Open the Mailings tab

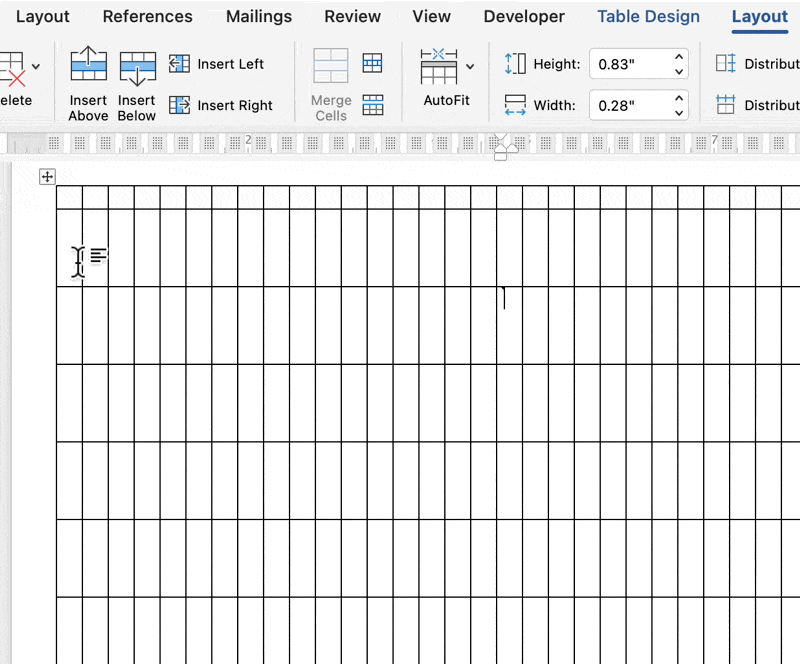point(259,16)
